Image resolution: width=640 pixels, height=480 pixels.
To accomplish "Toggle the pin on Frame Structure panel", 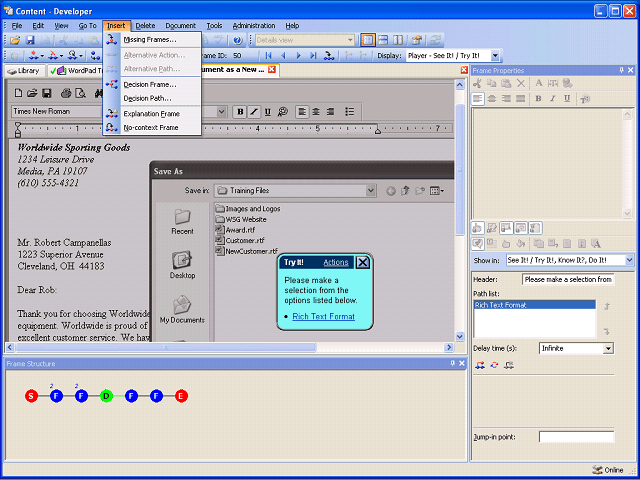I will (453, 363).
